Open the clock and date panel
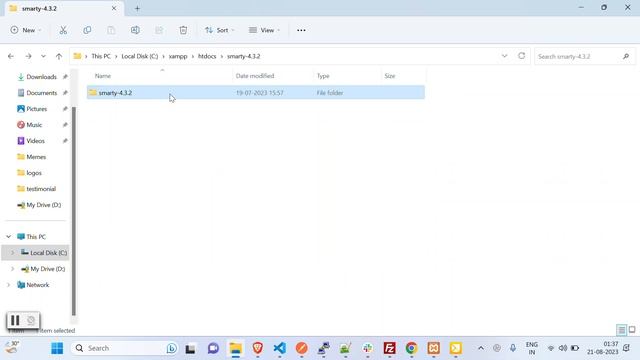The image size is (640, 360). (603, 348)
